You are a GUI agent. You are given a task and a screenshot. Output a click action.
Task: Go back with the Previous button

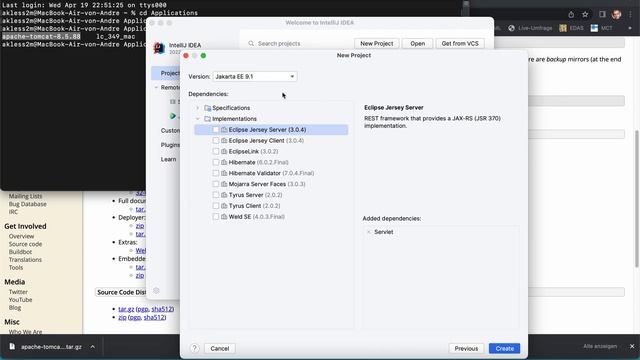466,349
